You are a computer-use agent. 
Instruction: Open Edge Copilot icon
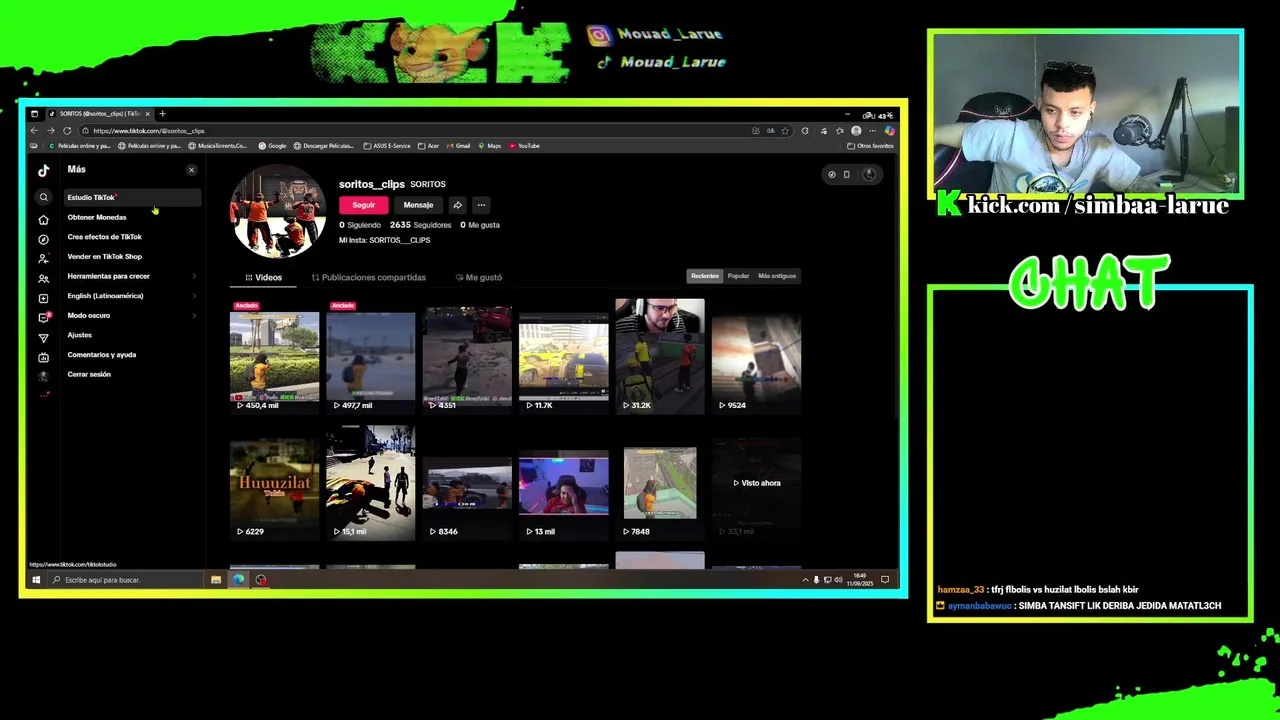tap(889, 131)
